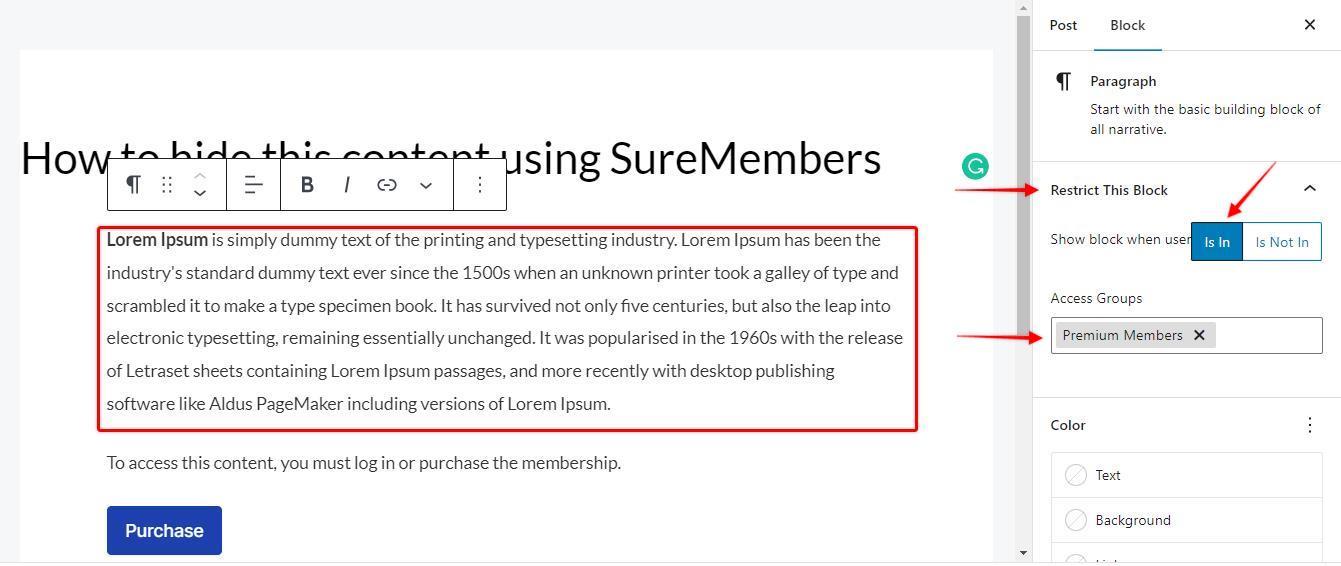Click the Purchase button
This screenshot has height=566, width=1341.
164,530
